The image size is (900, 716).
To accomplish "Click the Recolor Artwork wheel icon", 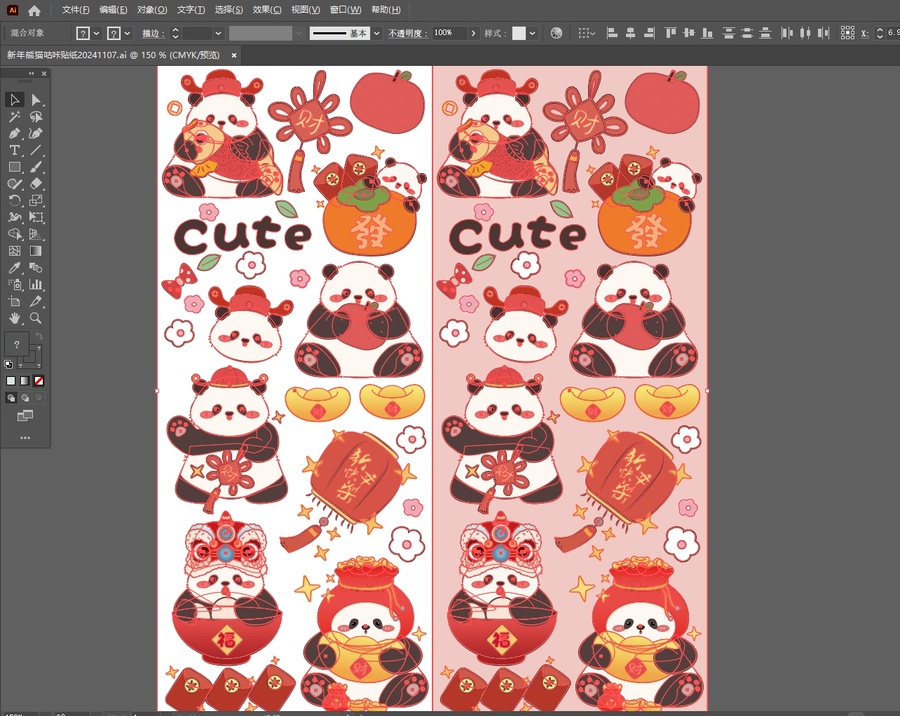I will point(556,33).
